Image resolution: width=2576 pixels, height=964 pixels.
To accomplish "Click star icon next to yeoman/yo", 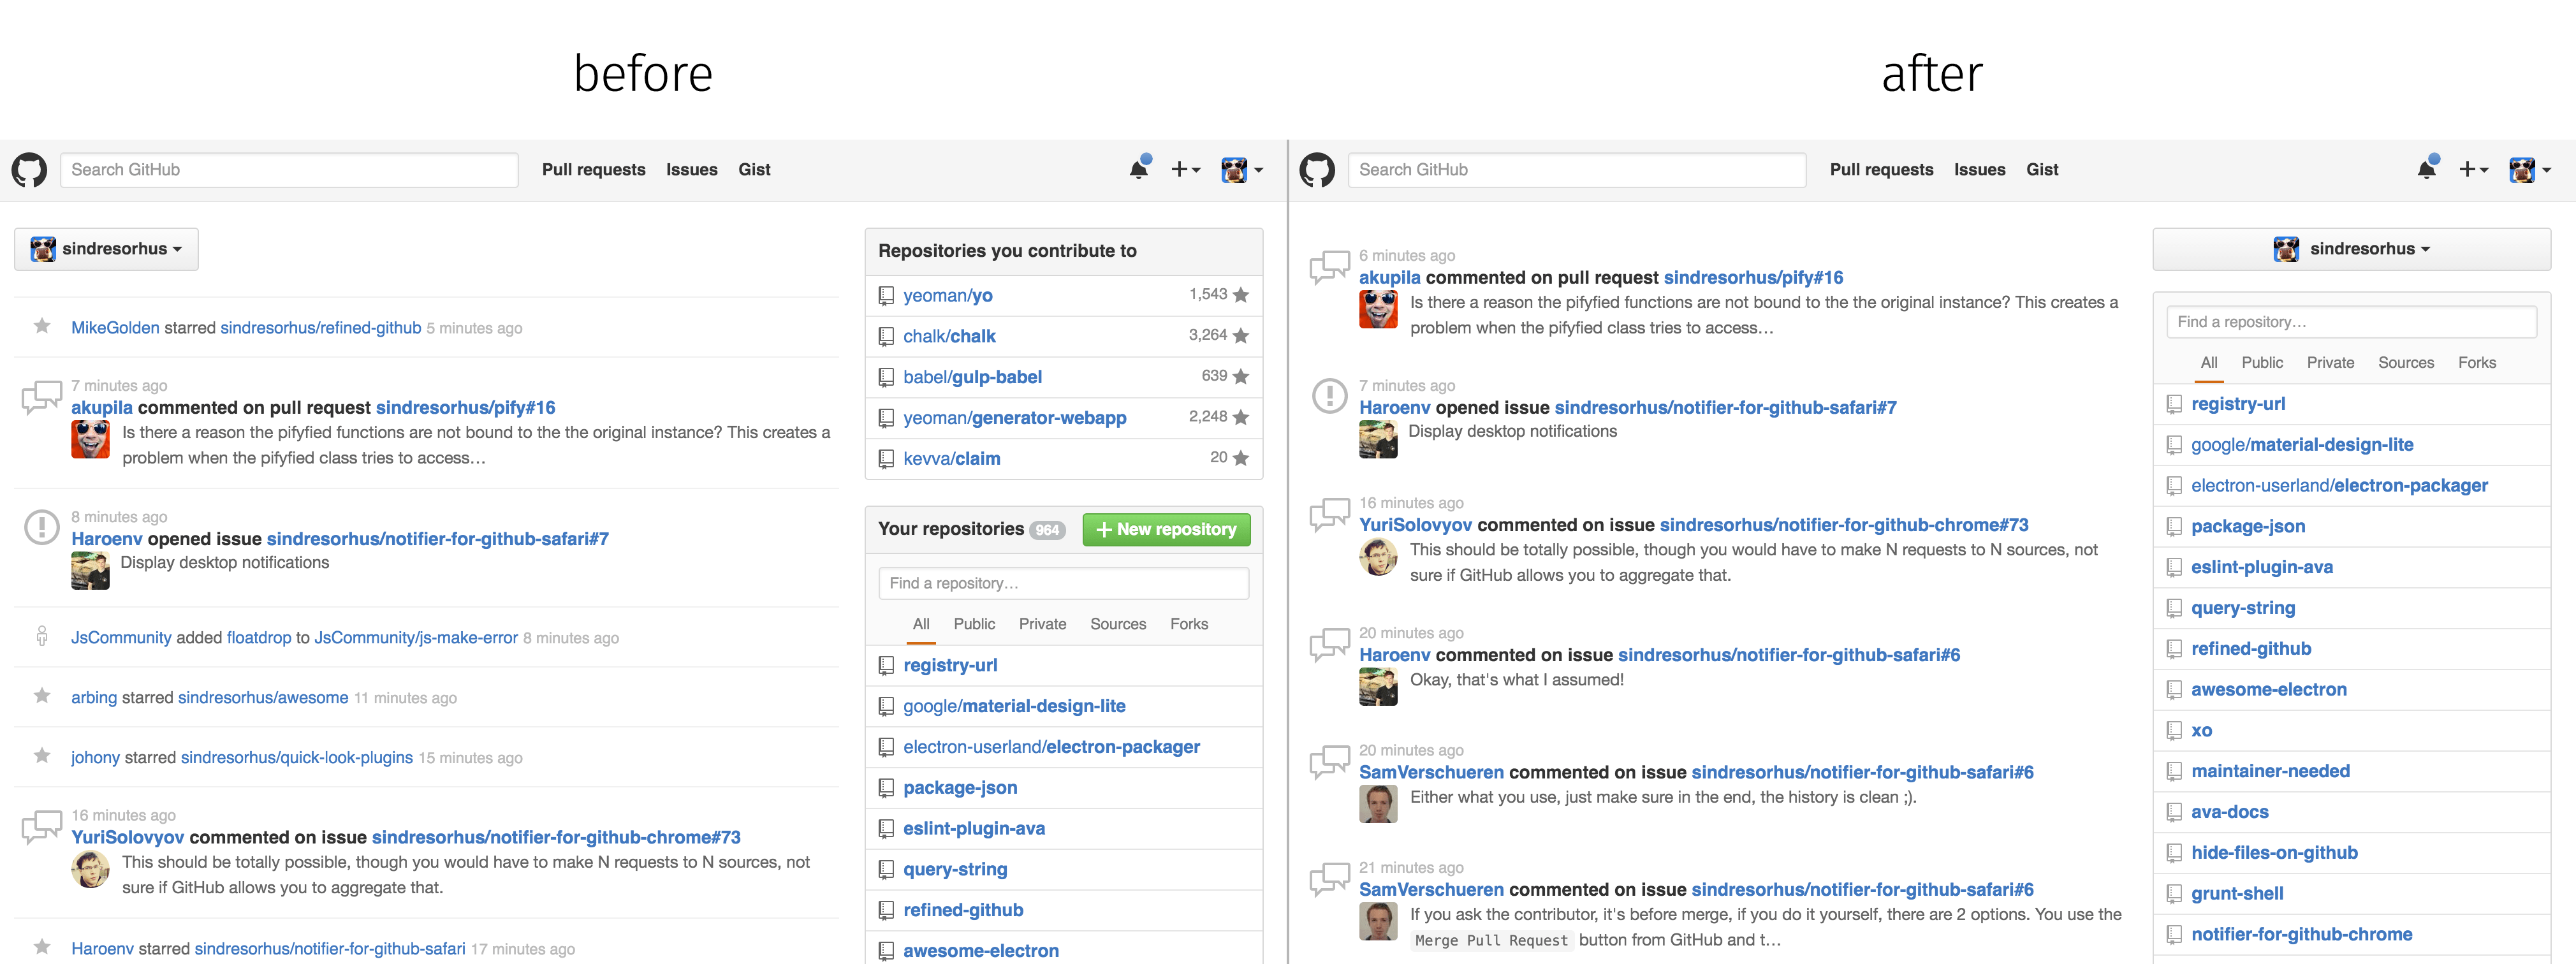I will [x=1241, y=295].
